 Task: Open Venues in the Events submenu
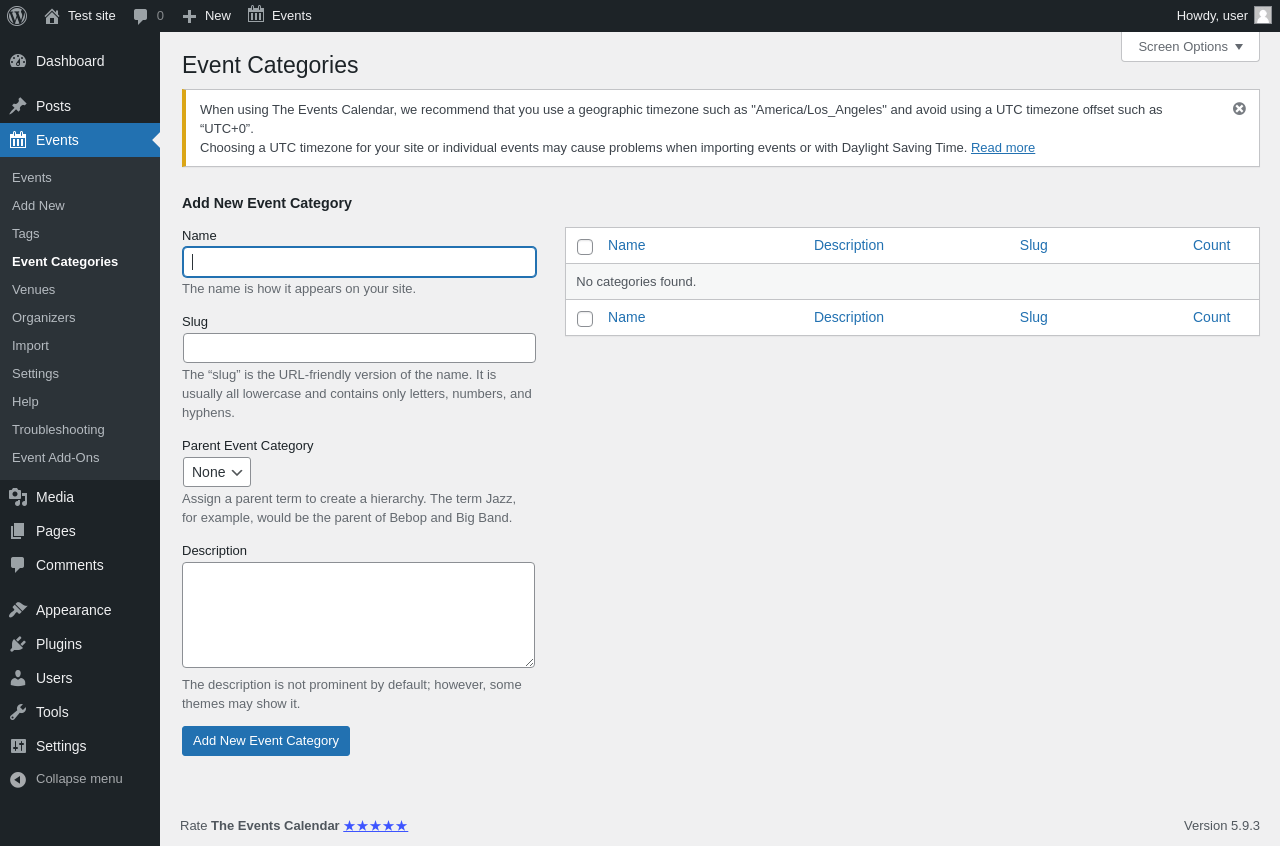34,289
